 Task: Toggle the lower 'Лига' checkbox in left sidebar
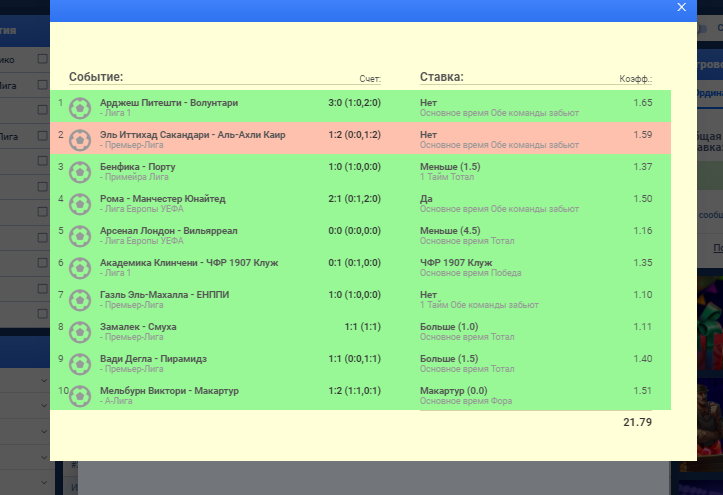coord(42,136)
